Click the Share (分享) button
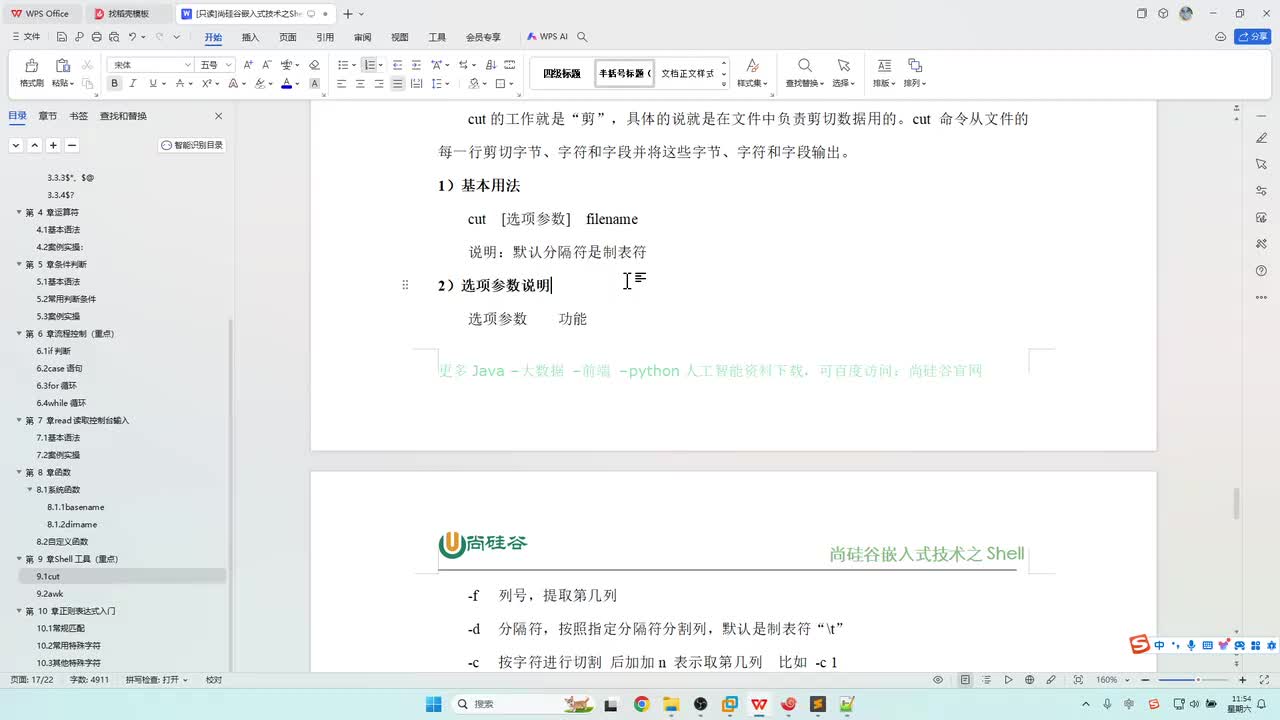1280x720 pixels. click(1253, 37)
